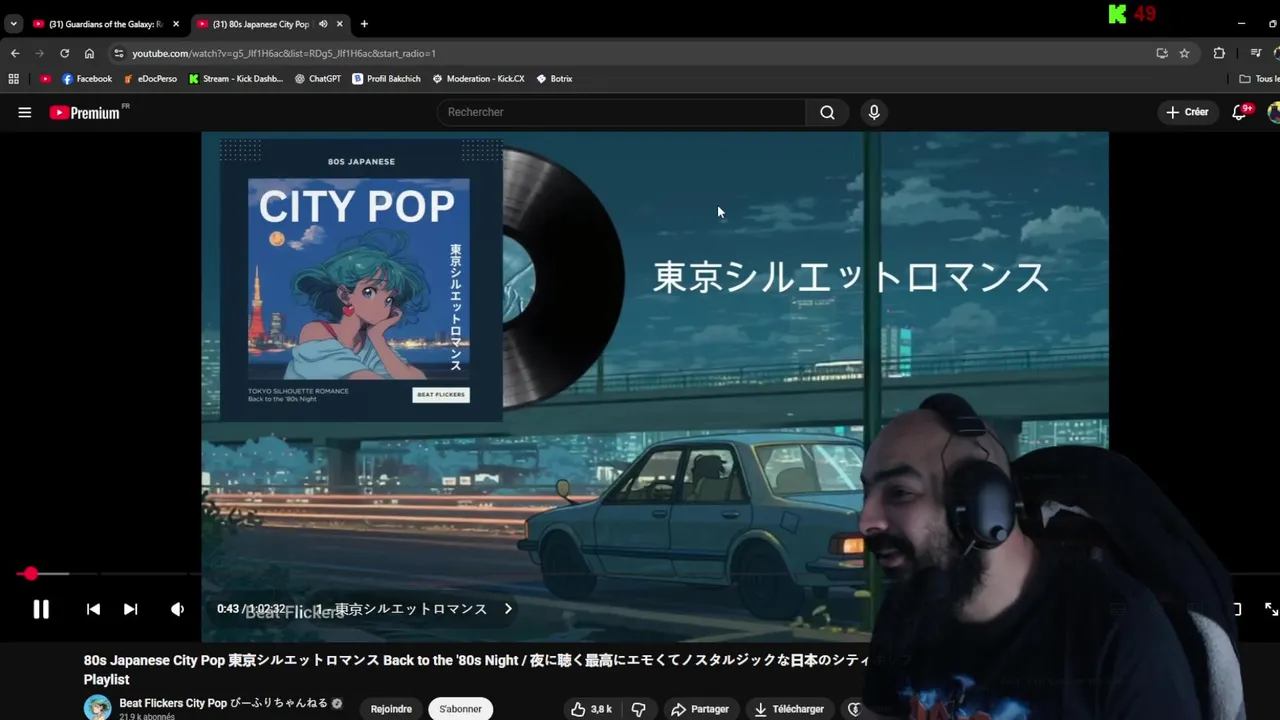Bookmark this page with the star icon
Screen dimensions: 1280x720
tap(1185, 53)
